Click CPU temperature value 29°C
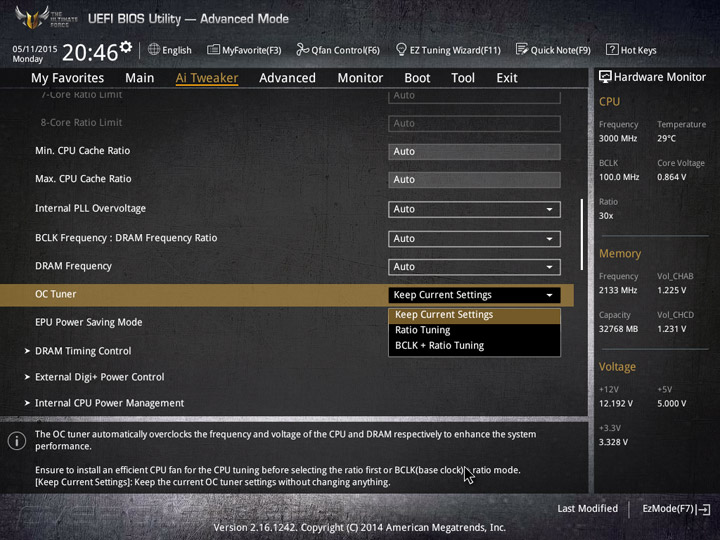 tap(666, 139)
